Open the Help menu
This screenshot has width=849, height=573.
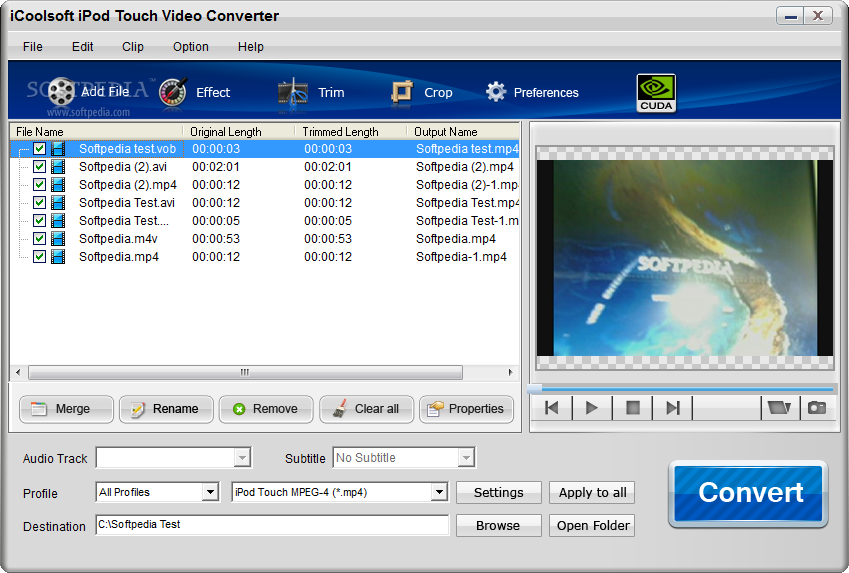point(251,47)
